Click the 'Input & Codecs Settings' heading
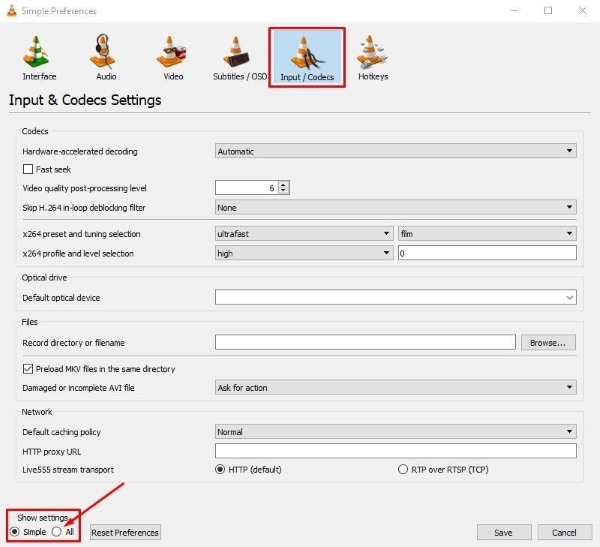 coord(85,100)
